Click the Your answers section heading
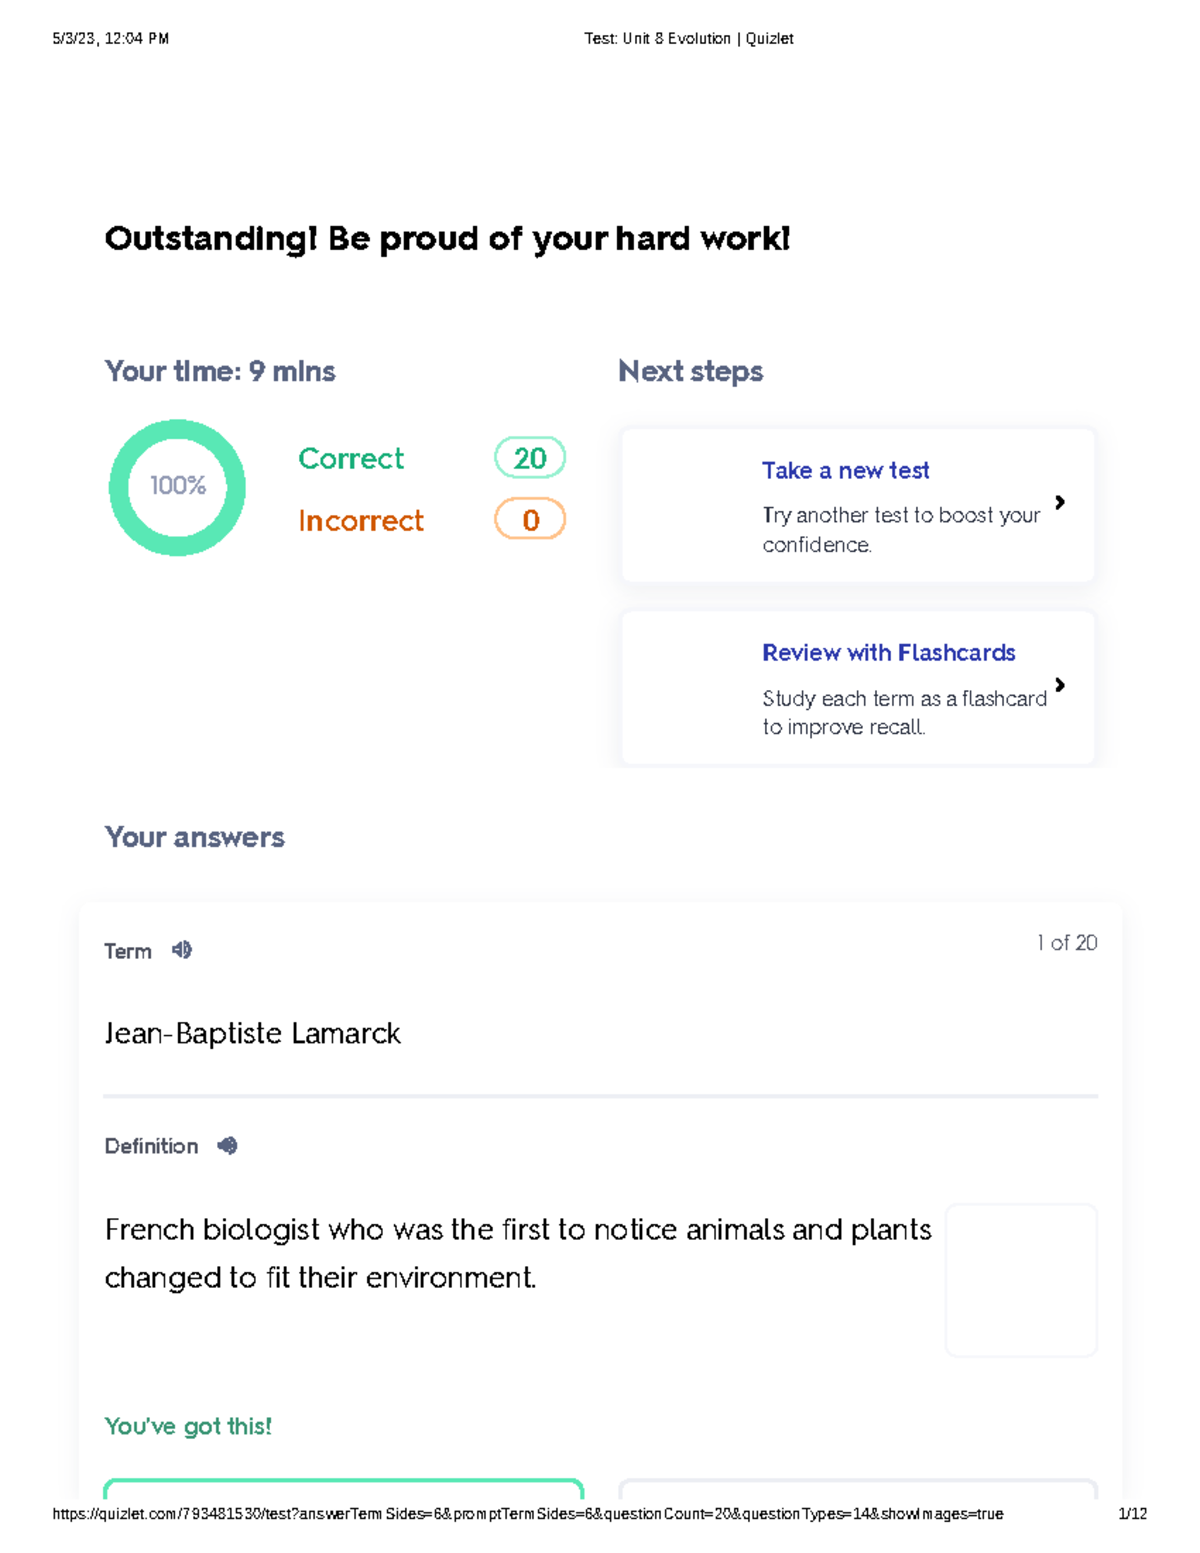 pos(195,837)
